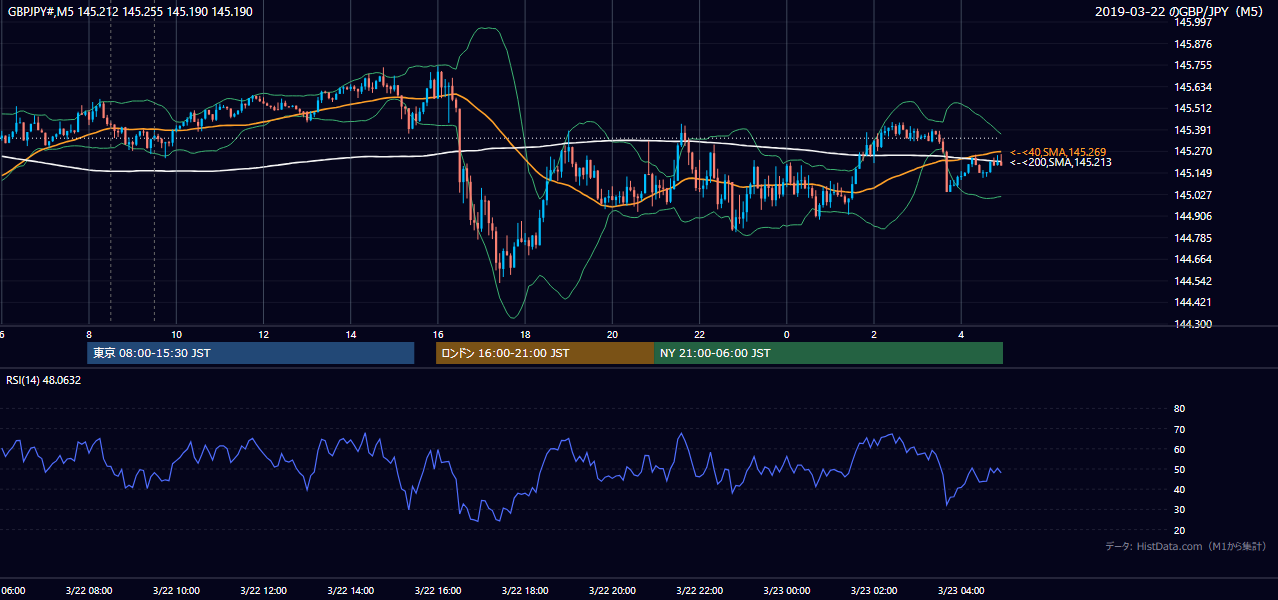The image size is (1278, 600).
Task: Click the RSI scale level 40
Action: 1179,490
